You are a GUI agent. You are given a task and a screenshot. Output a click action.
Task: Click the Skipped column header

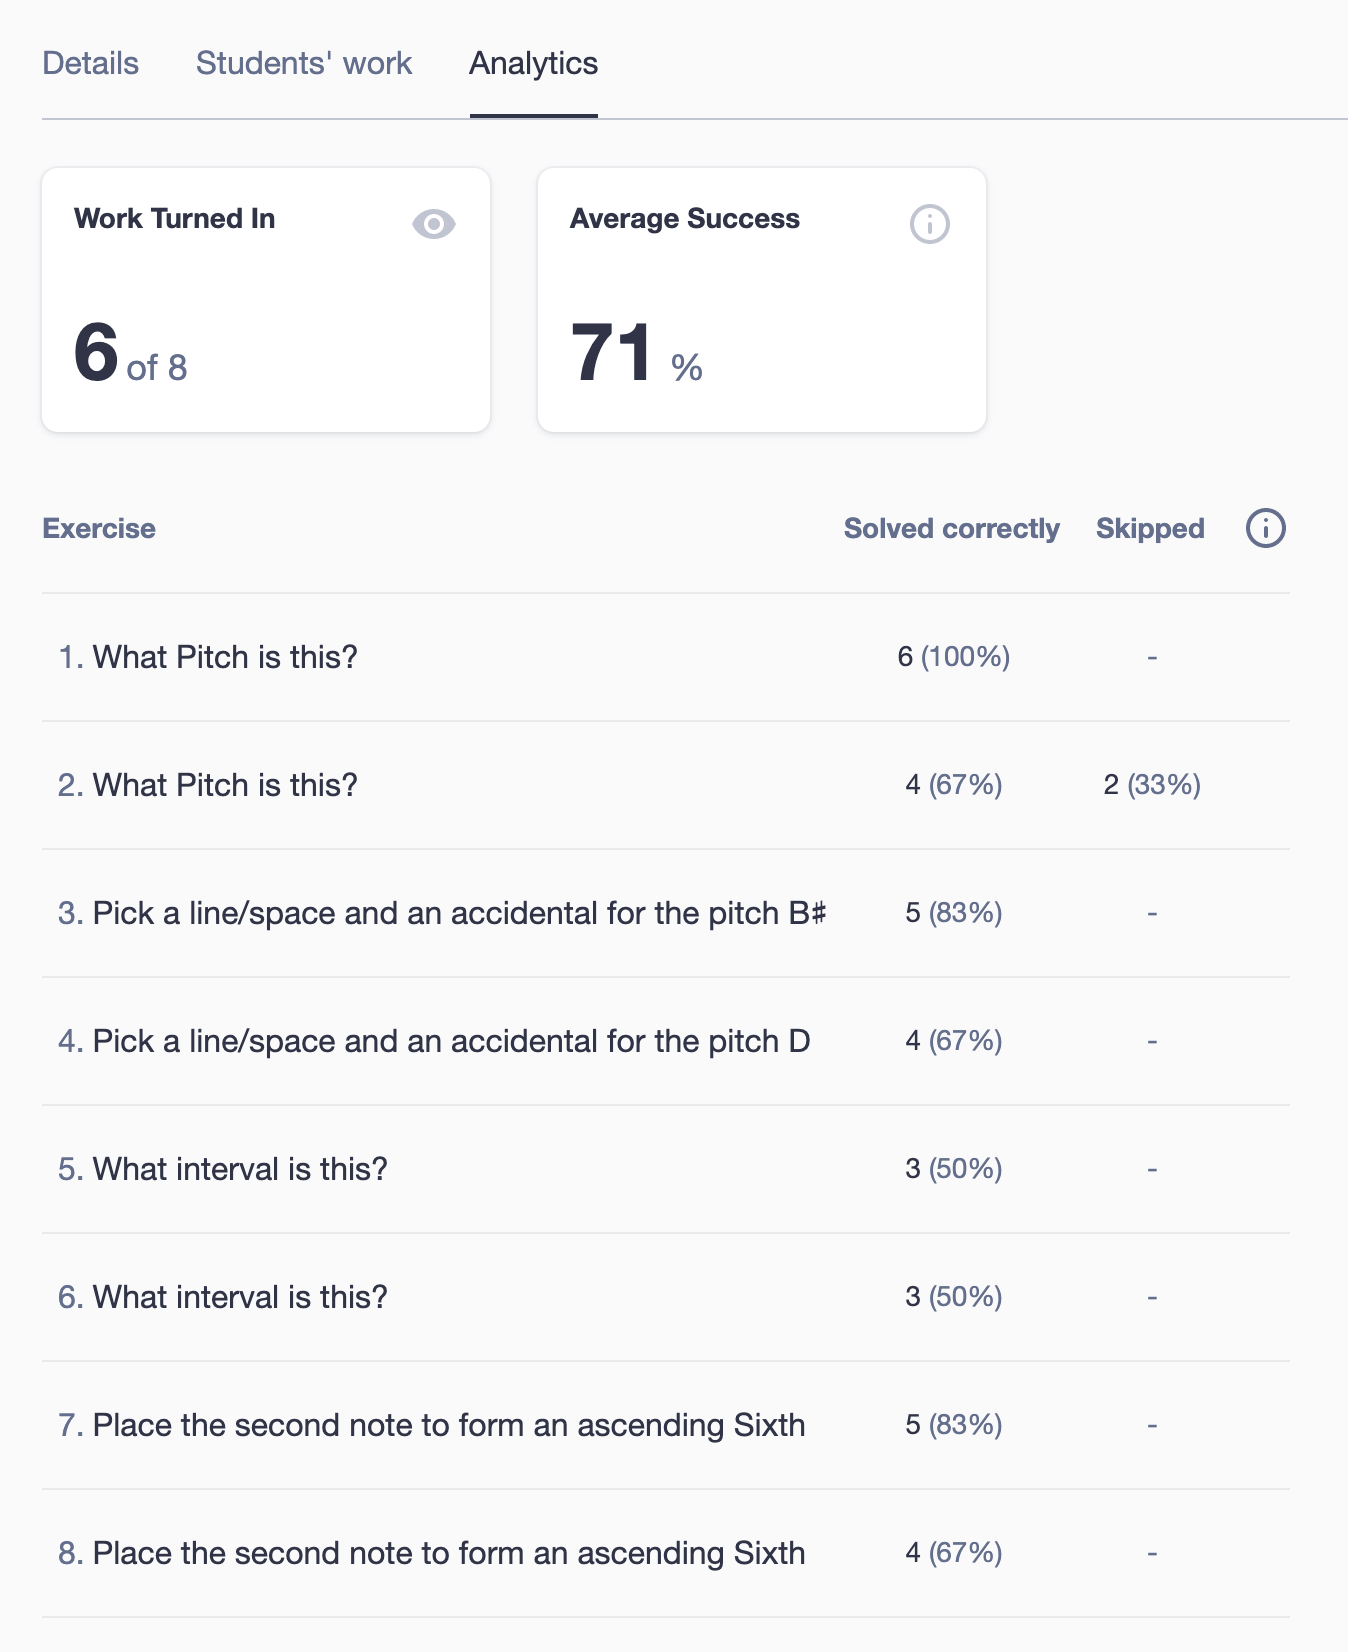1150,528
